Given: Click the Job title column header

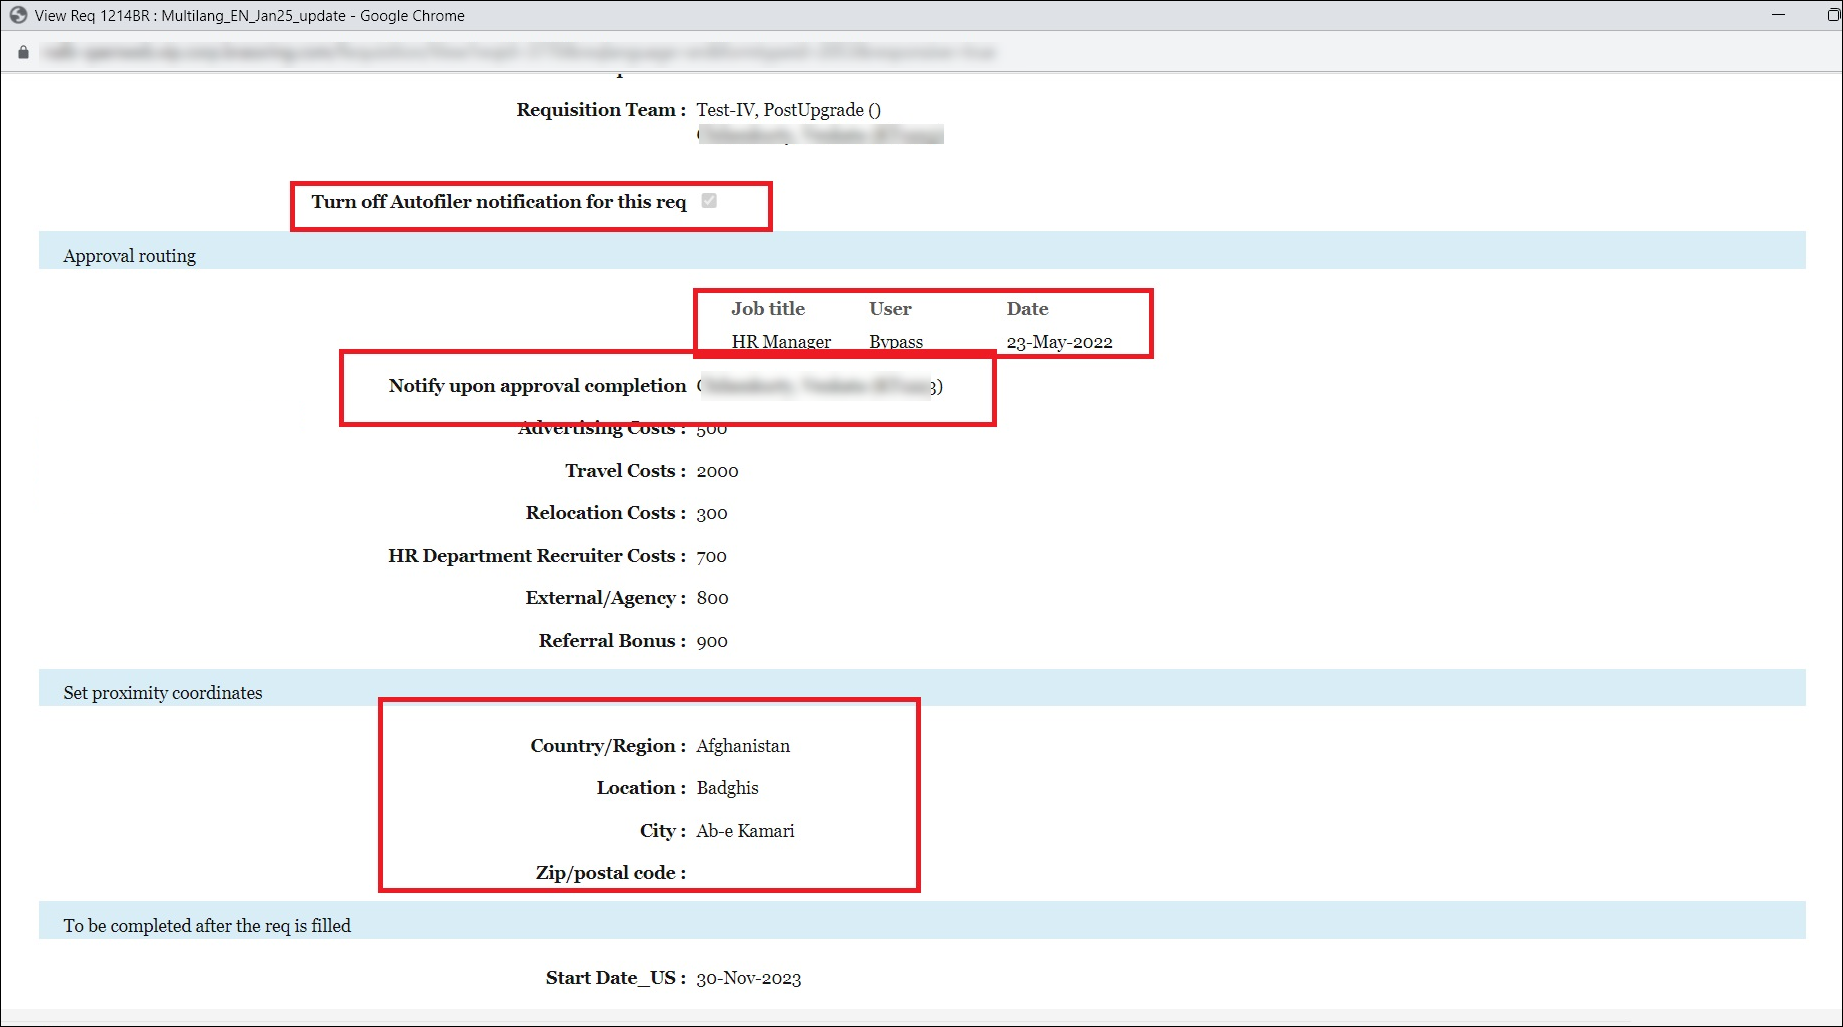Looking at the screenshot, I should (768, 309).
